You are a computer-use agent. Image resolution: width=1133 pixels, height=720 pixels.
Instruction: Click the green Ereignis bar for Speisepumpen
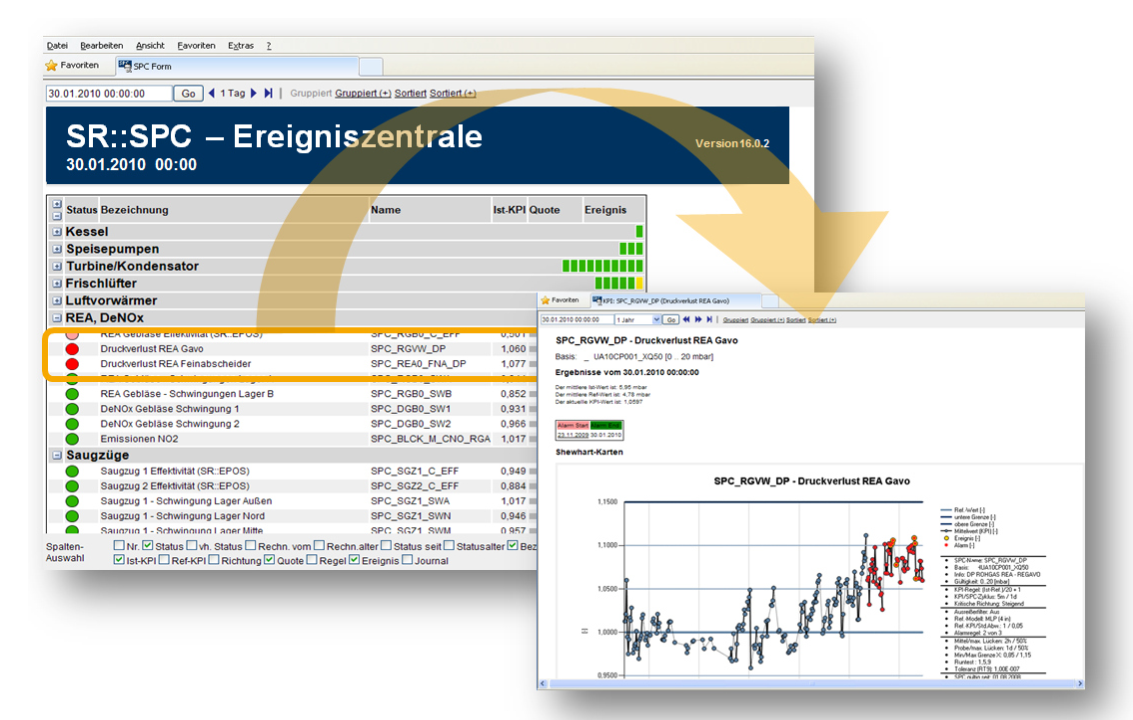[x=631, y=249]
